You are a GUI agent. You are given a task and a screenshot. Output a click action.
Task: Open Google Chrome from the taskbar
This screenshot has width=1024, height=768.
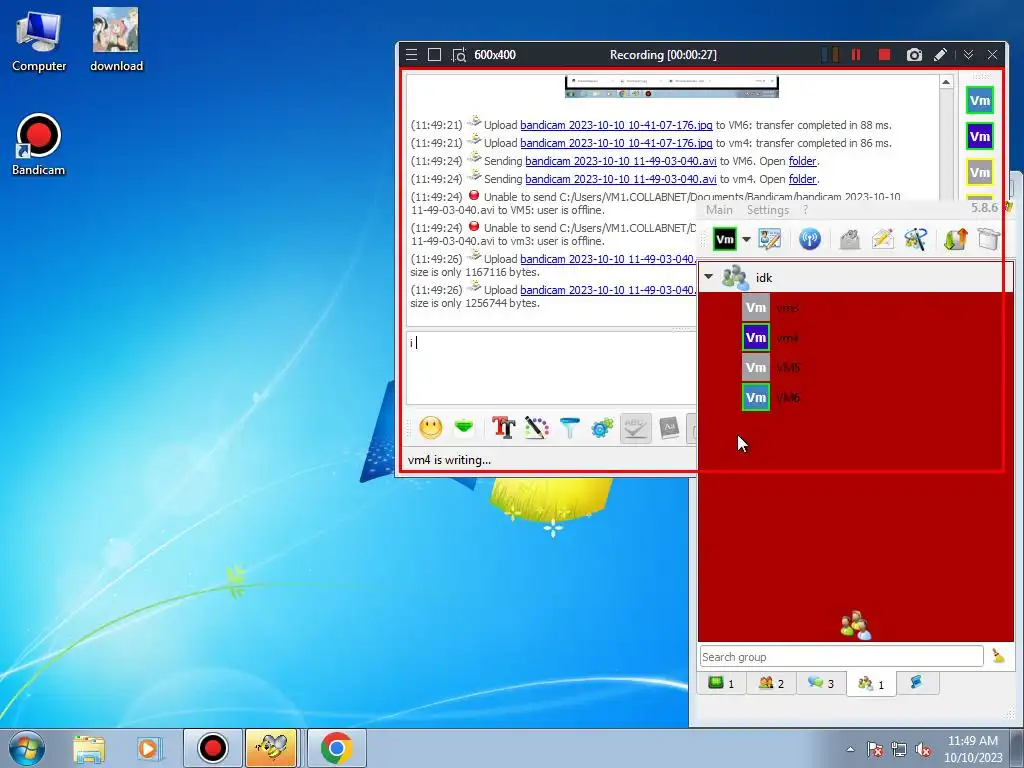337,748
